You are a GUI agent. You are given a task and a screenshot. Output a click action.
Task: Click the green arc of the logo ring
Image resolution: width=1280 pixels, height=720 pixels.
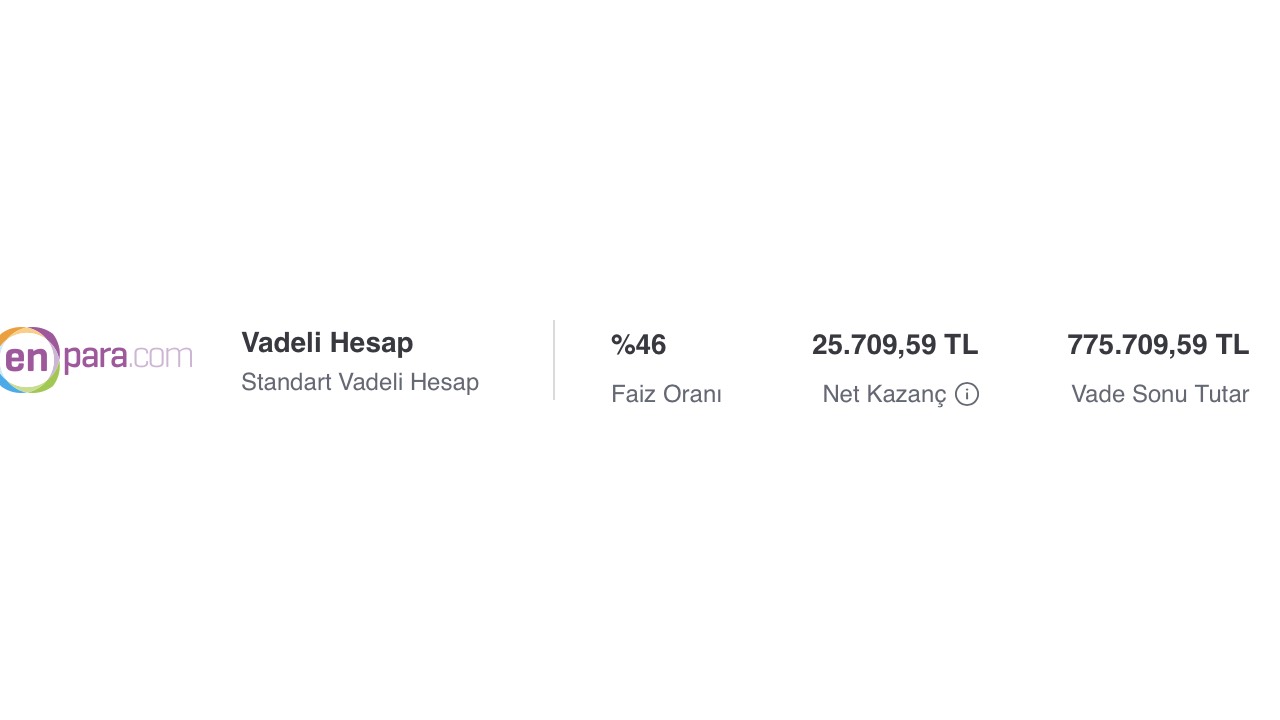(x=48, y=380)
